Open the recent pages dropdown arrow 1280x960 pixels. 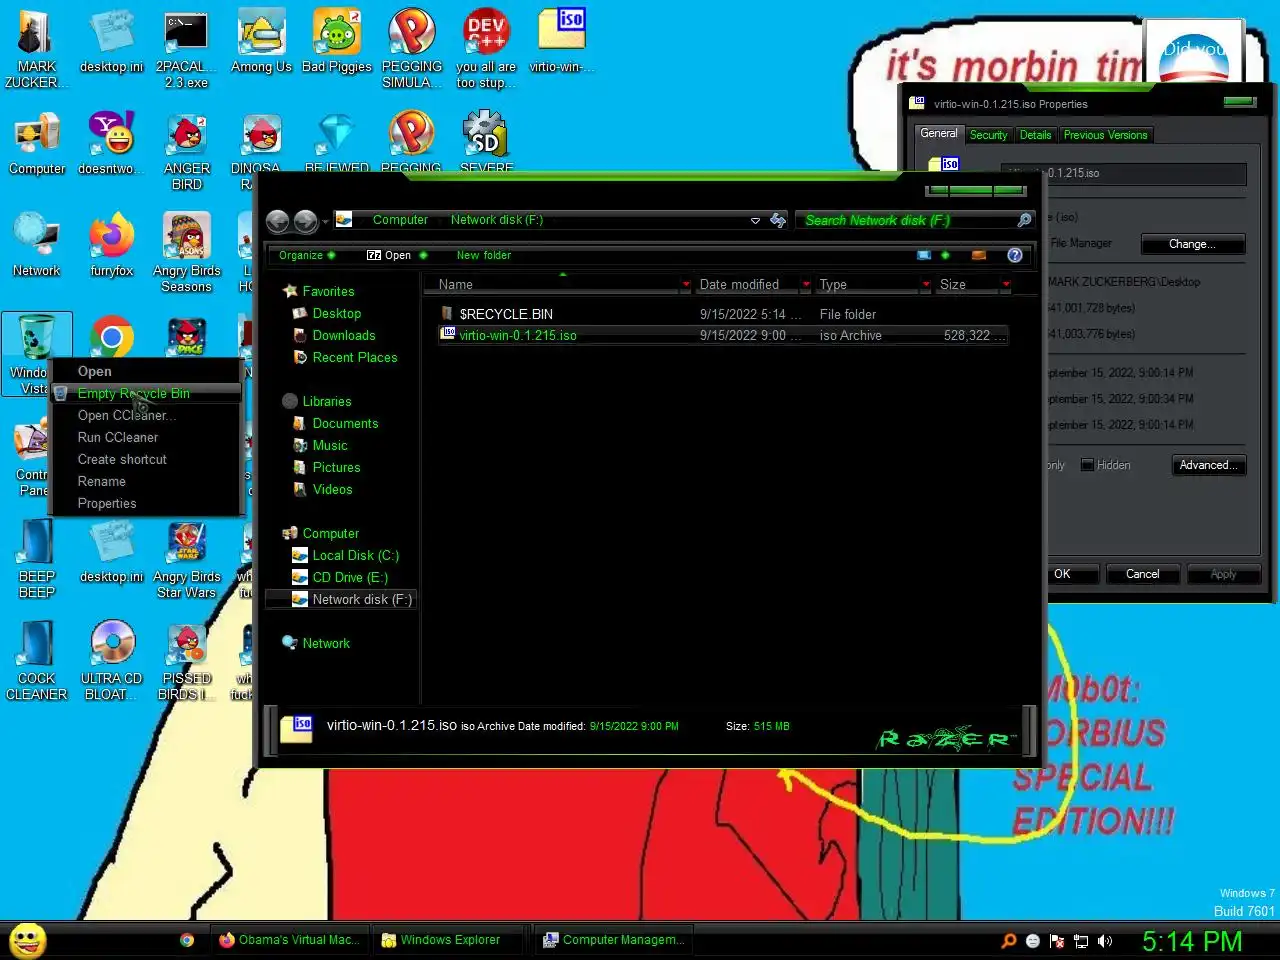pos(325,222)
